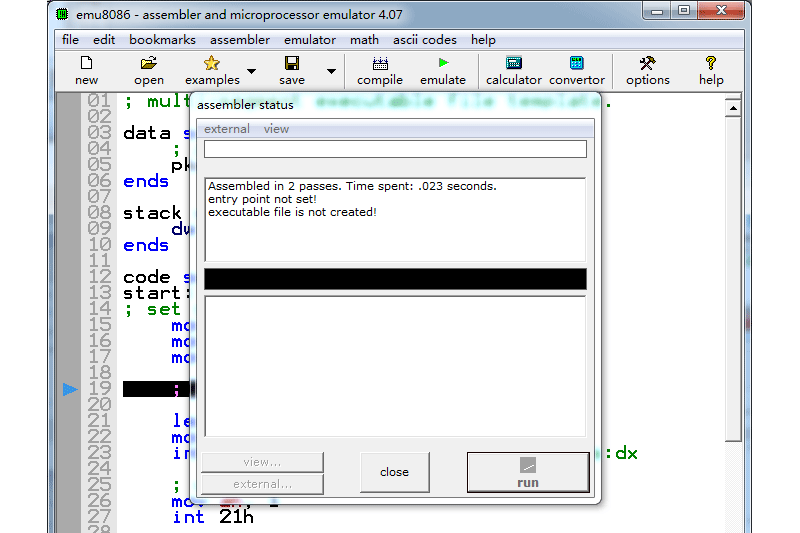Viewport: 800px width, 533px height.
Task: Open the bookmarks menu
Action: 162,40
